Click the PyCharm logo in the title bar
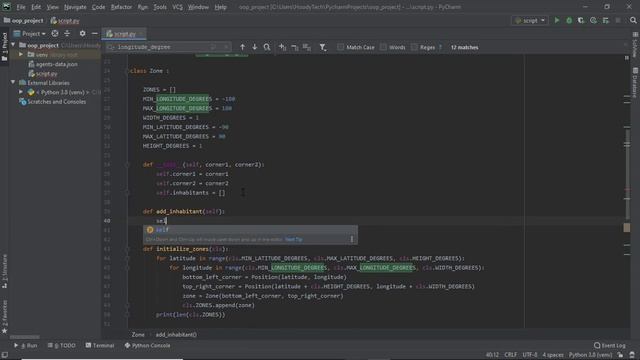 click(x=7, y=7)
